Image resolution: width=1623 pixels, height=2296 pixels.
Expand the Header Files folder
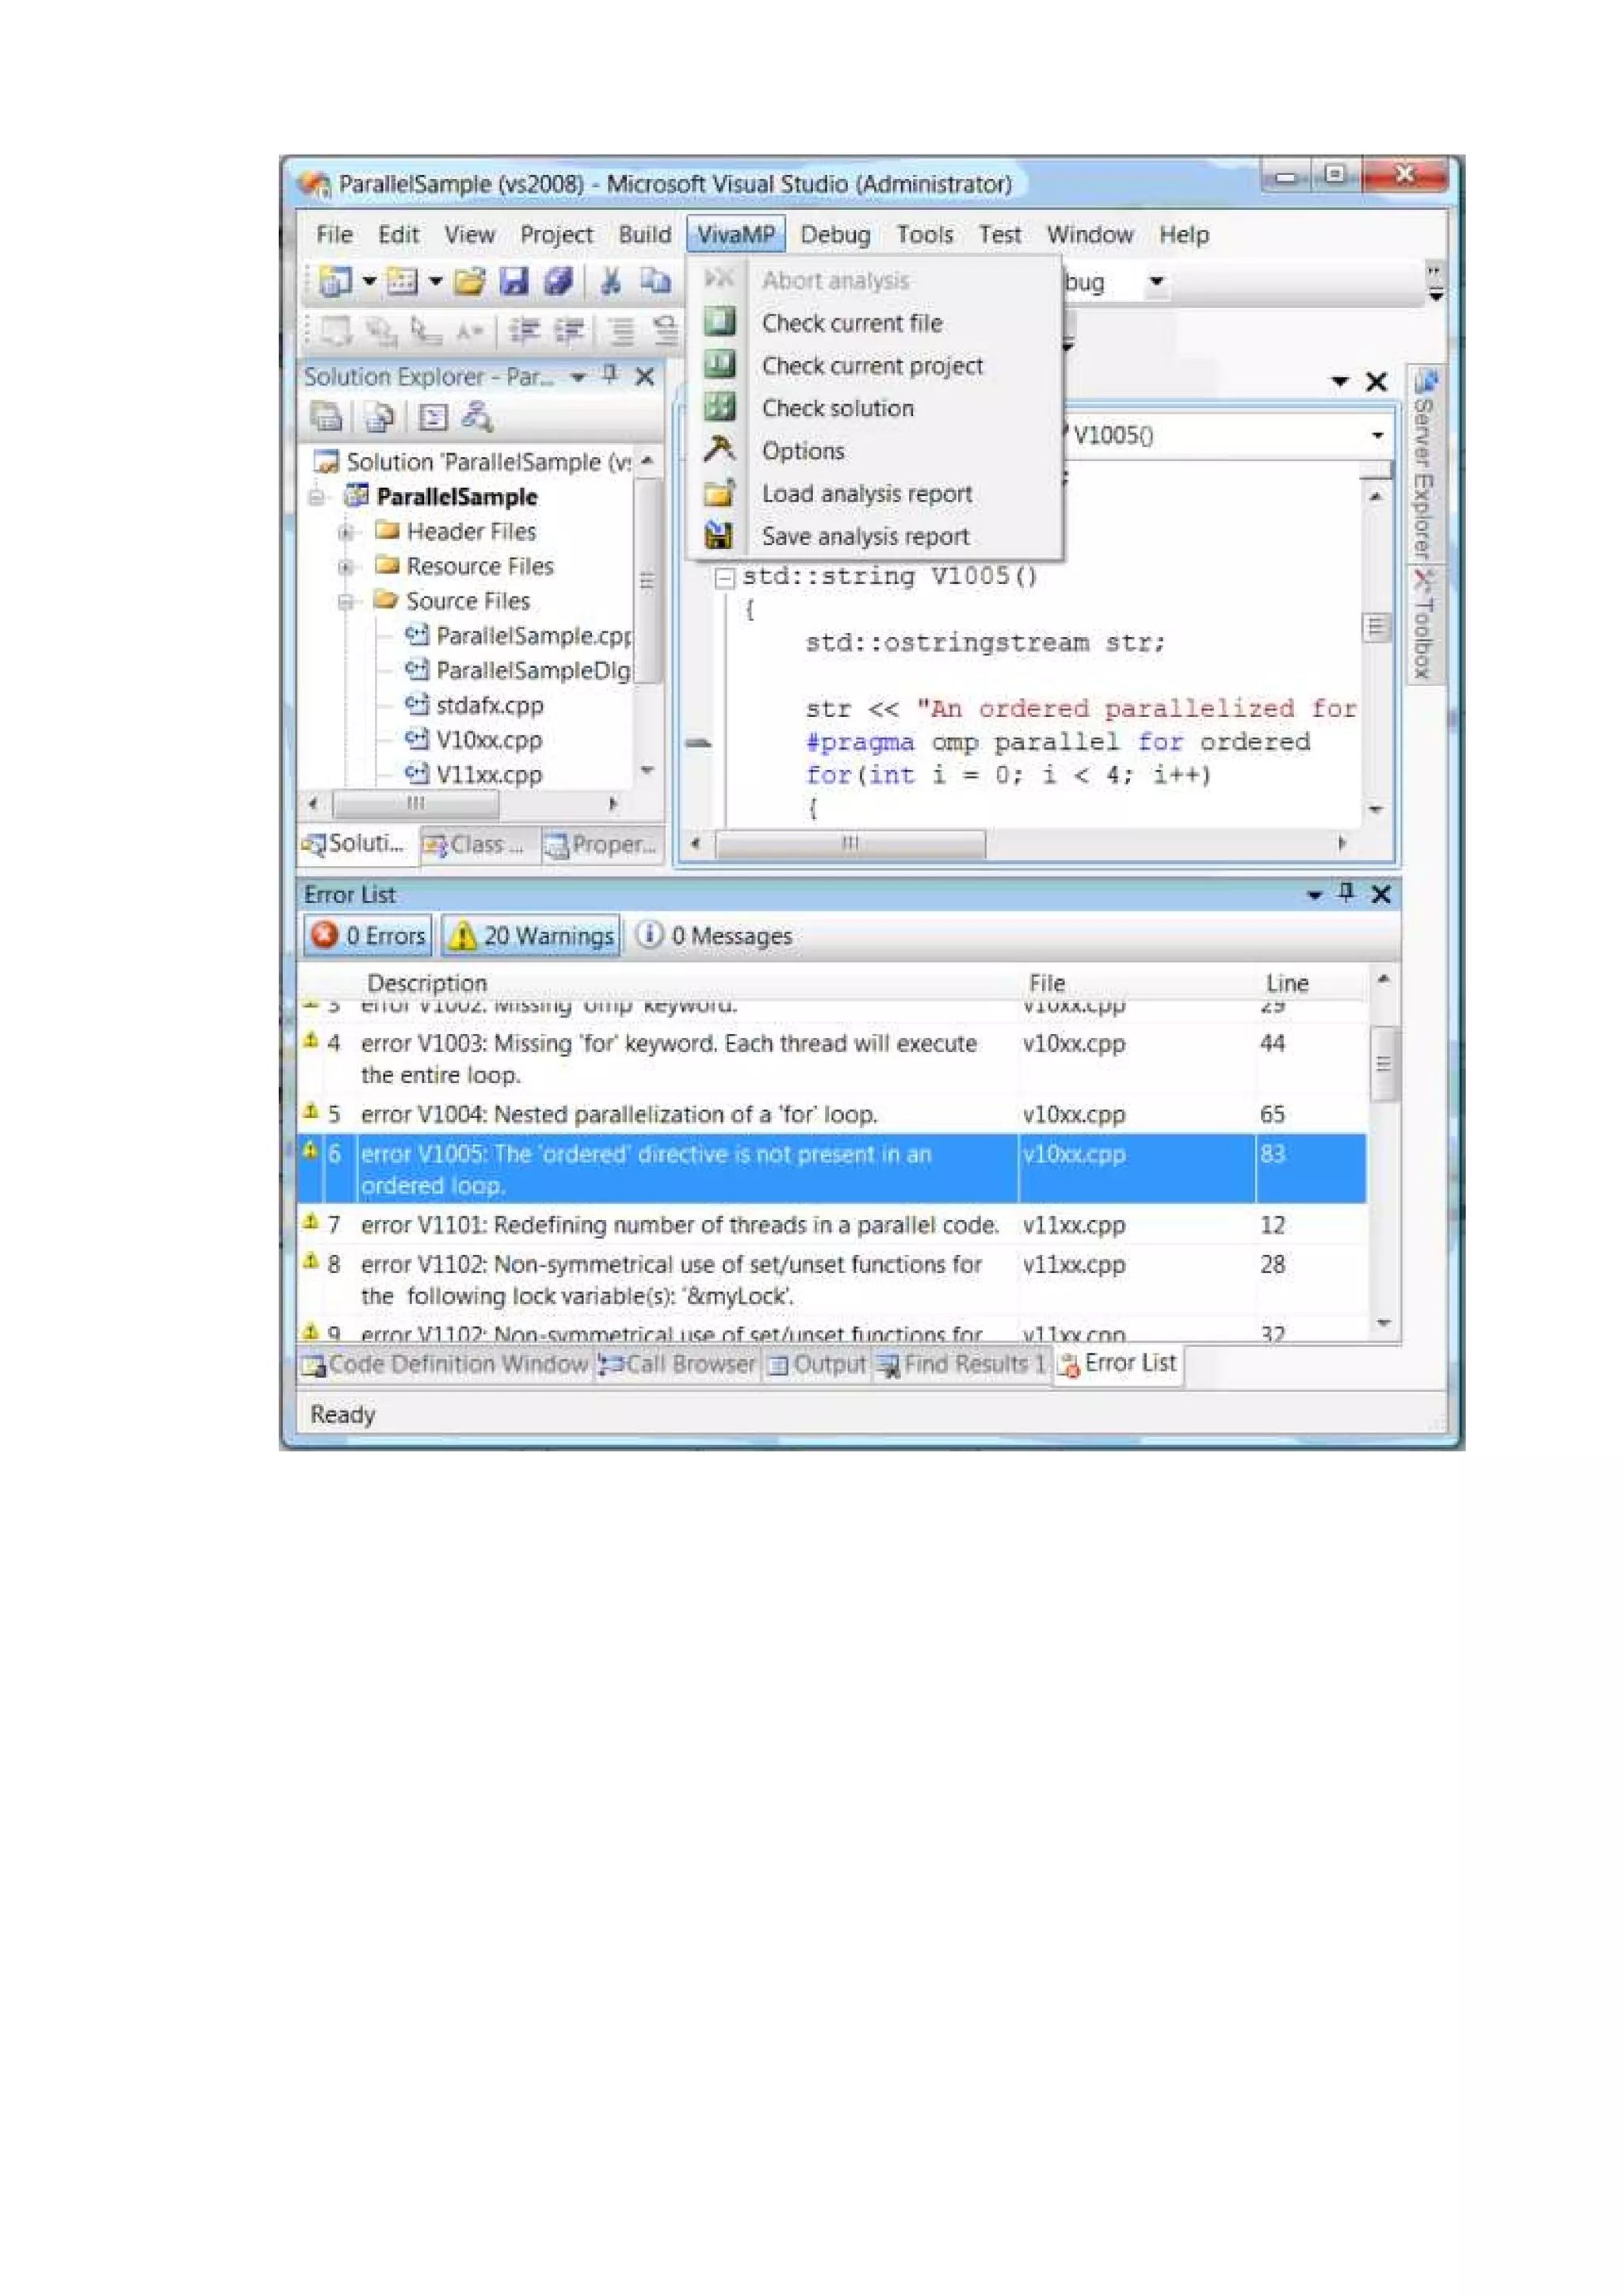(x=346, y=532)
